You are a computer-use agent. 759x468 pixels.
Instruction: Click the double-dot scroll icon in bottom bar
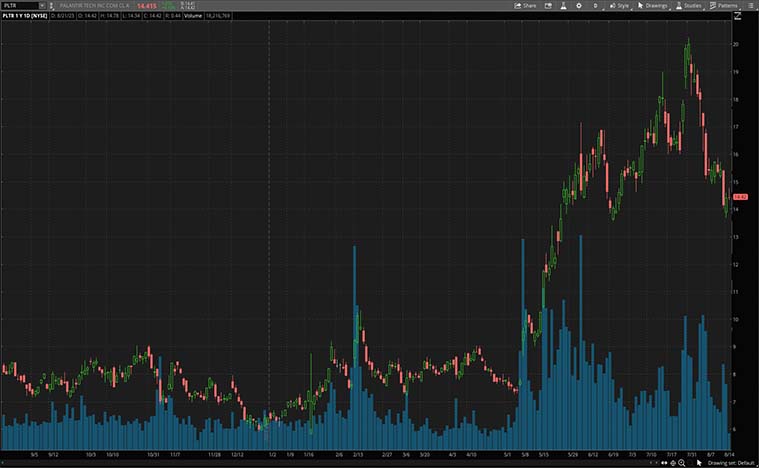click(x=664, y=463)
